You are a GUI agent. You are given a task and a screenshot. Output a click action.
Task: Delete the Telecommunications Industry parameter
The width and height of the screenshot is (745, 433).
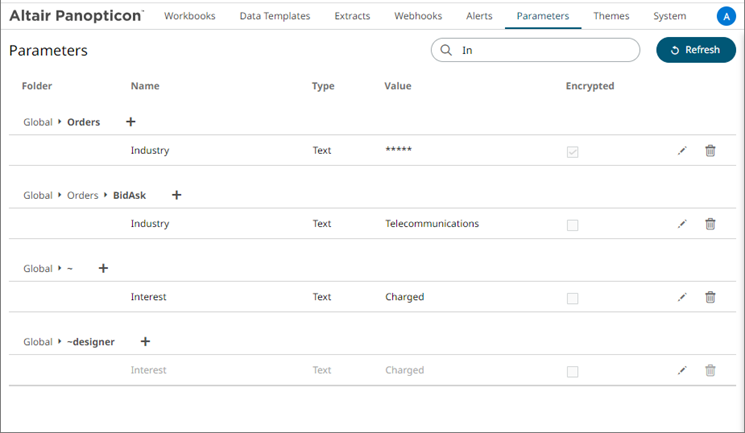pyautogui.click(x=710, y=224)
